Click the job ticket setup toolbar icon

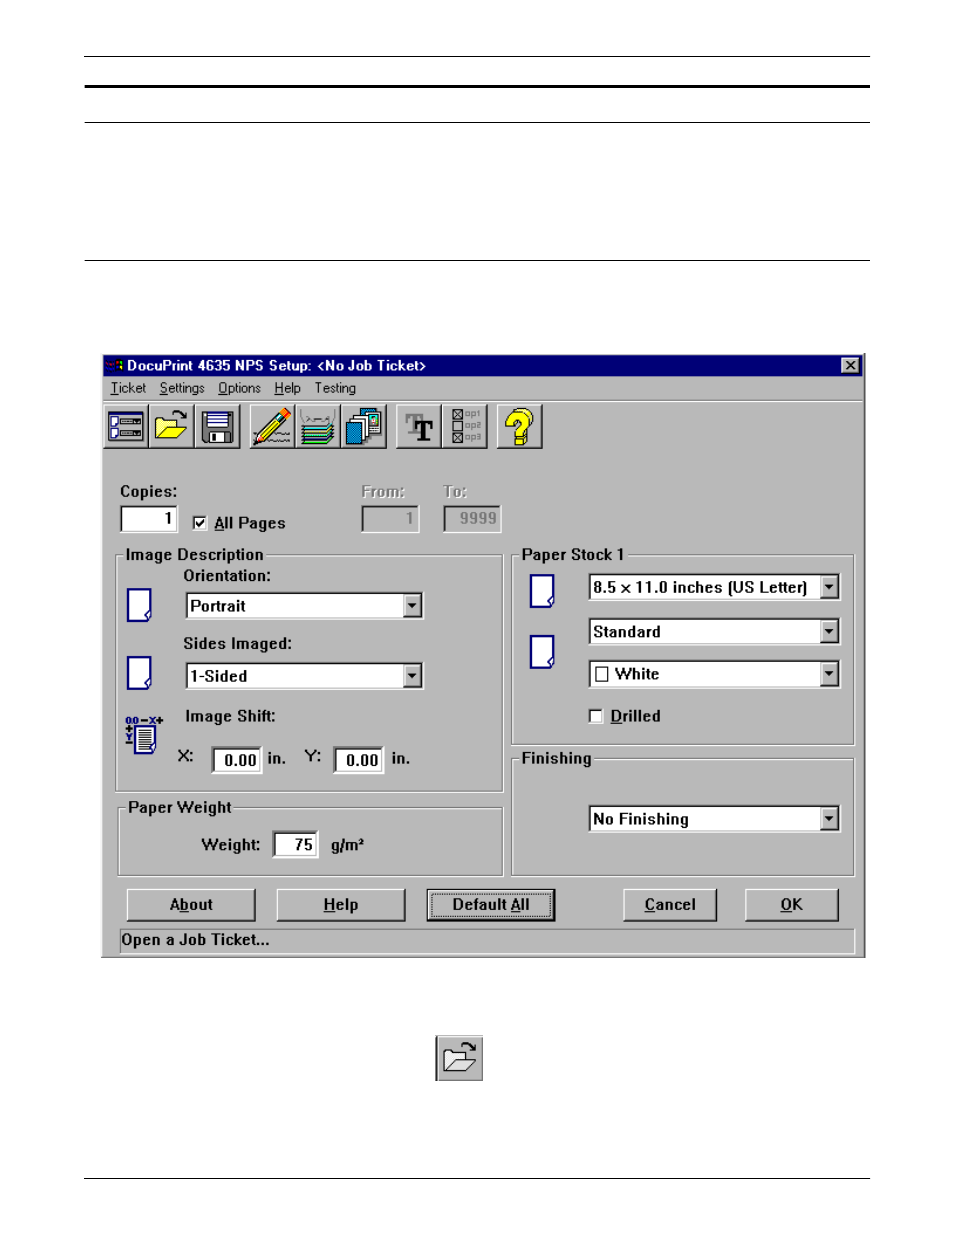click(x=126, y=427)
